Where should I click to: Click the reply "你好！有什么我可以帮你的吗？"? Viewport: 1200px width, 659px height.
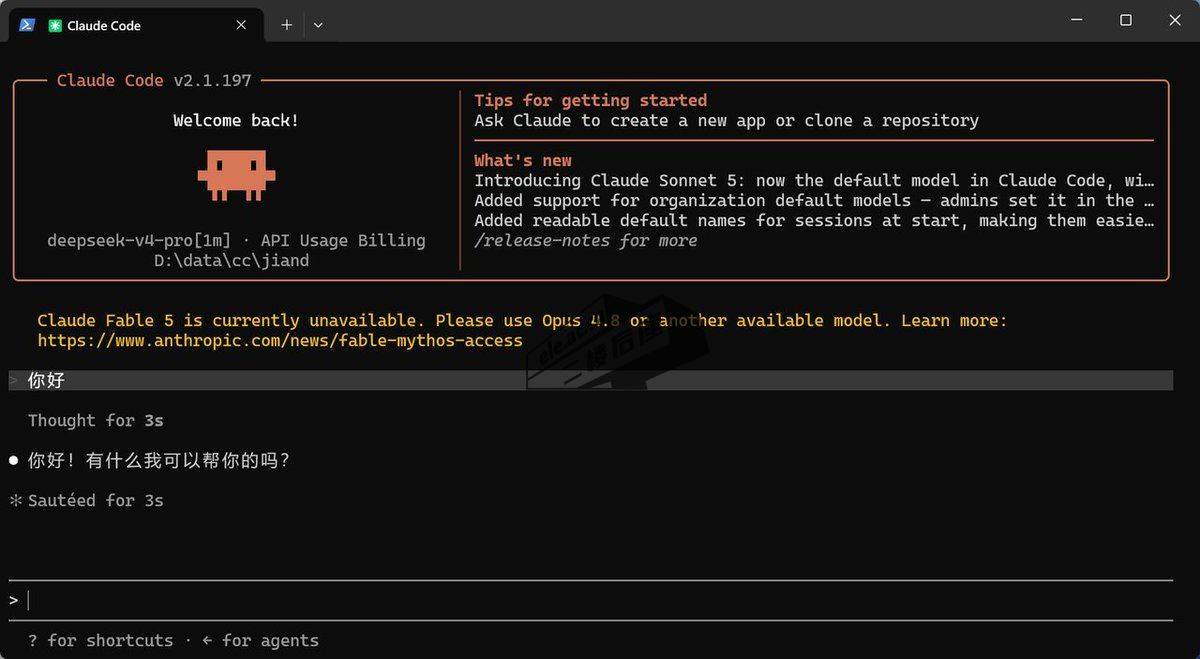[x=159, y=460]
